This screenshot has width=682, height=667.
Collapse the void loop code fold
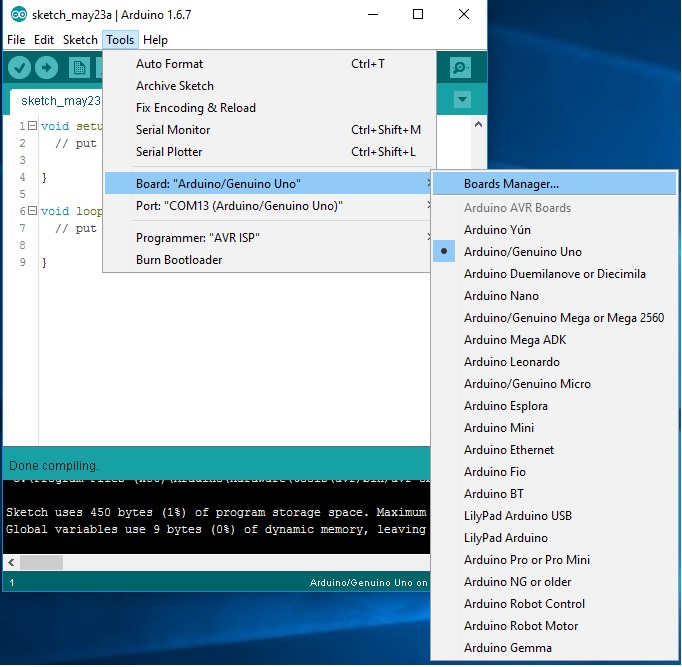[x=32, y=211]
